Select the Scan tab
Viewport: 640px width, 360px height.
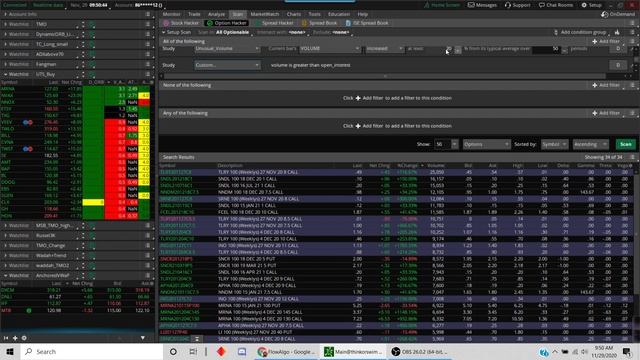[238, 14]
